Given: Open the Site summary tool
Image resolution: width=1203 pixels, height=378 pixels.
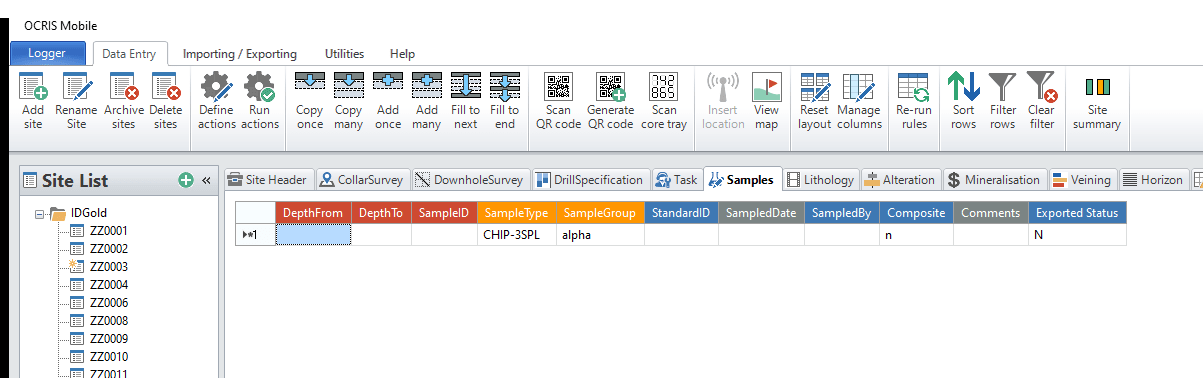Looking at the screenshot, I should coord(1097,101).
